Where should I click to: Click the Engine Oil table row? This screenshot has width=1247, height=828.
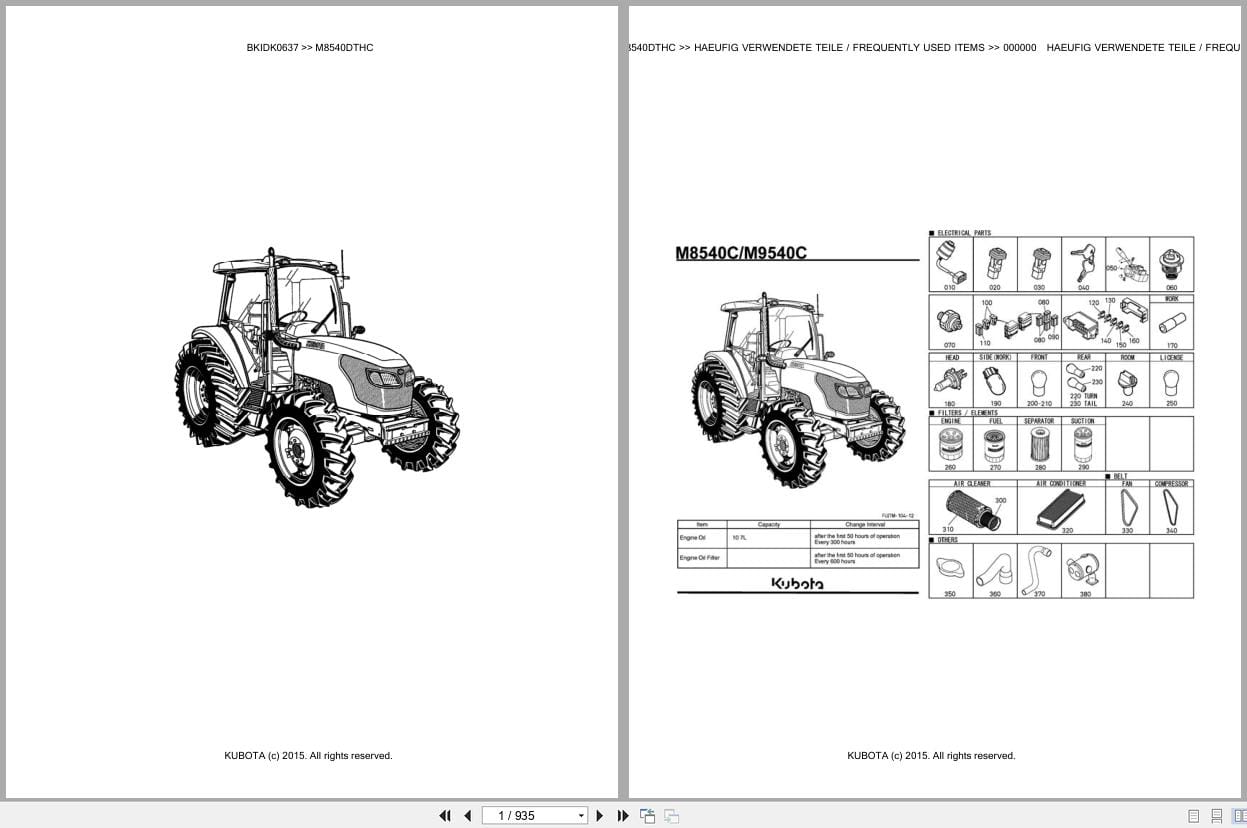[x=797, y=539]
